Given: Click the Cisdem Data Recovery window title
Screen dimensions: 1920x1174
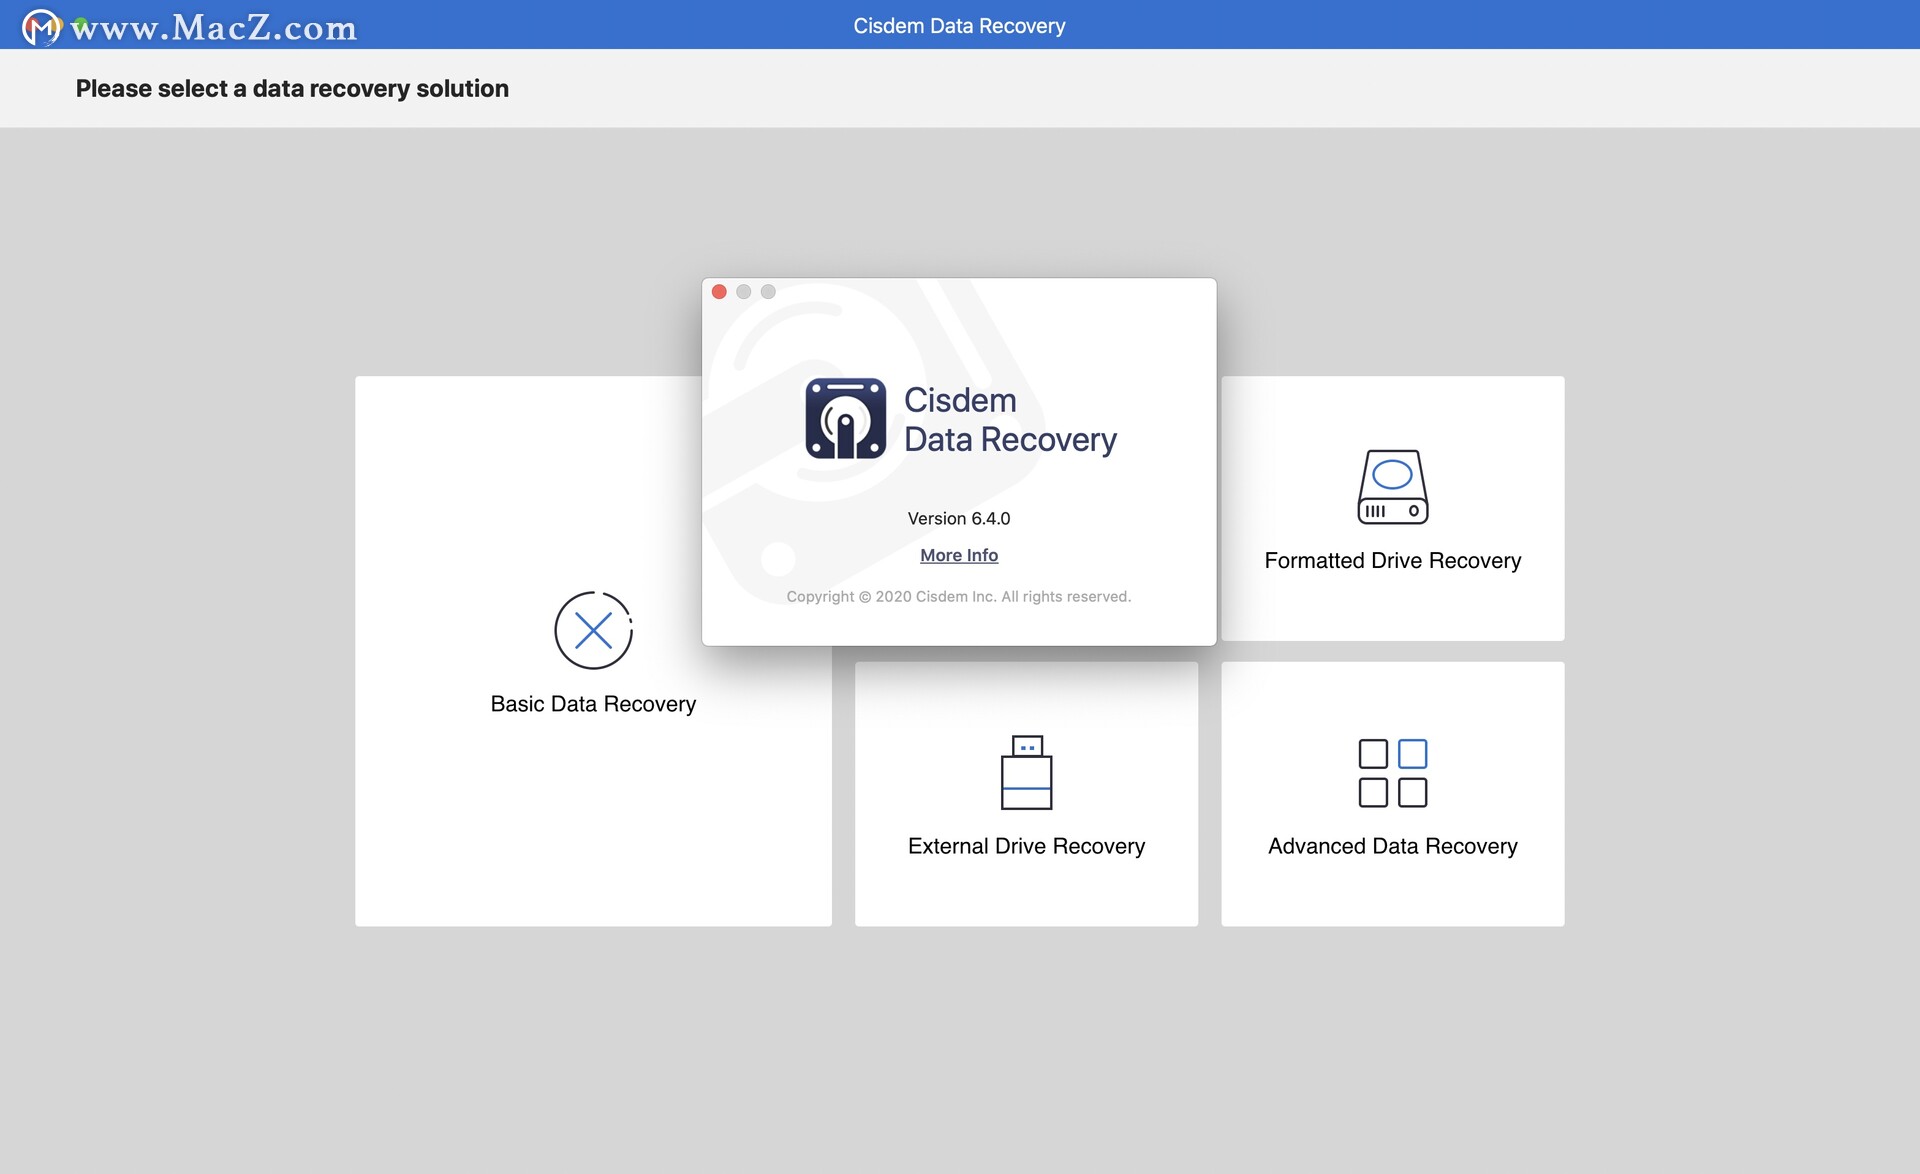Looking at the screenshot, I should coord(959,26).
